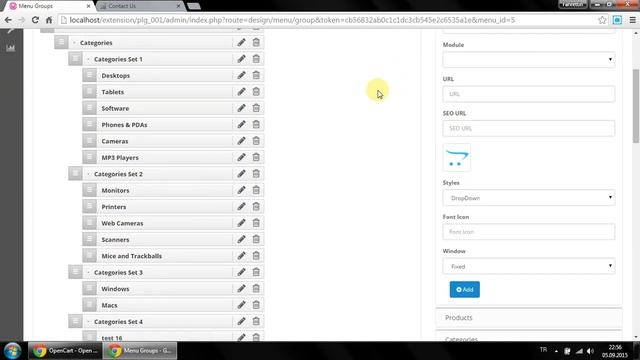
Task: Delete the Desktops menu item
Action: (256, 76)
